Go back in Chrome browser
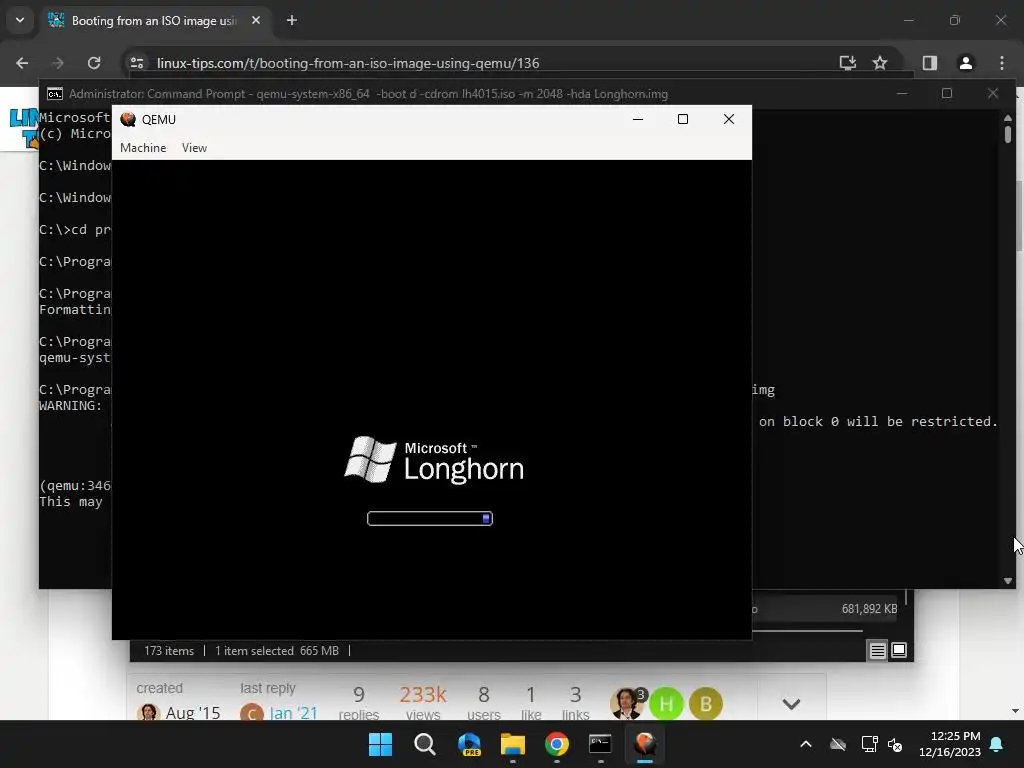This screenshot has width=1024, height=768. click(x=22, y=63)
